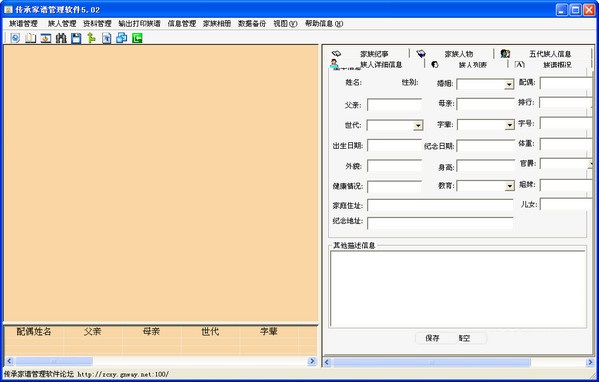Click the 父亲 input field
This screenshot has width=599, height=382.
coord(394,105)
